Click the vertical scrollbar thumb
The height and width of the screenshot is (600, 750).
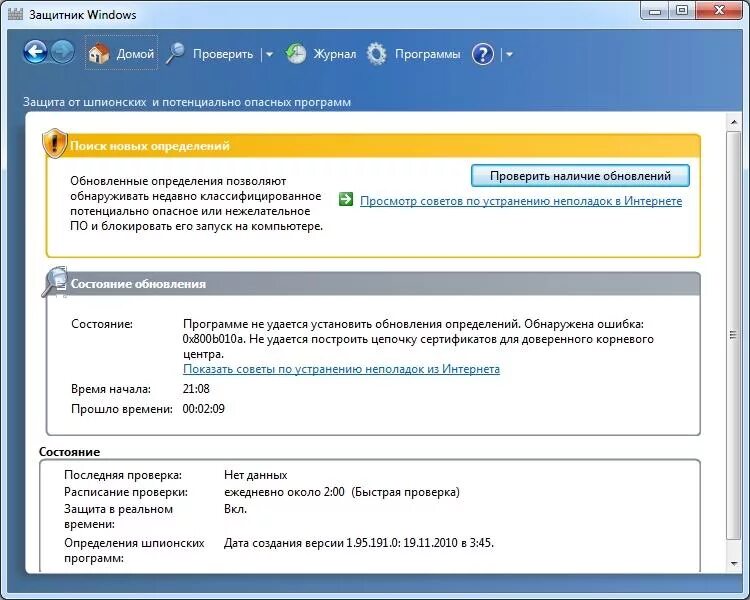(734, 335)
